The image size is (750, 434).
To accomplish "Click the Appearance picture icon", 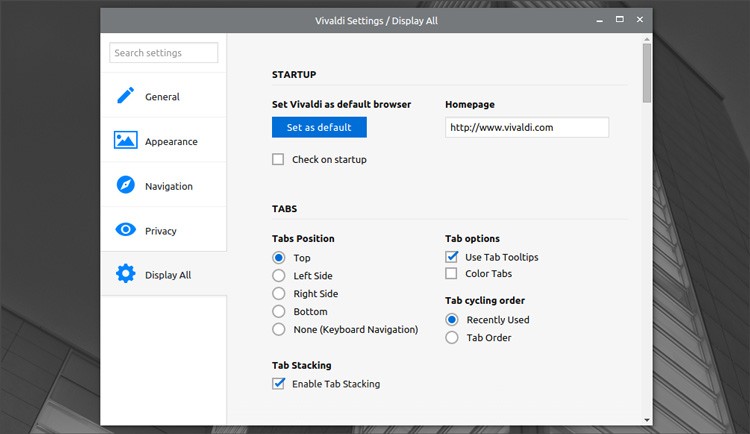I will (125, 141).
